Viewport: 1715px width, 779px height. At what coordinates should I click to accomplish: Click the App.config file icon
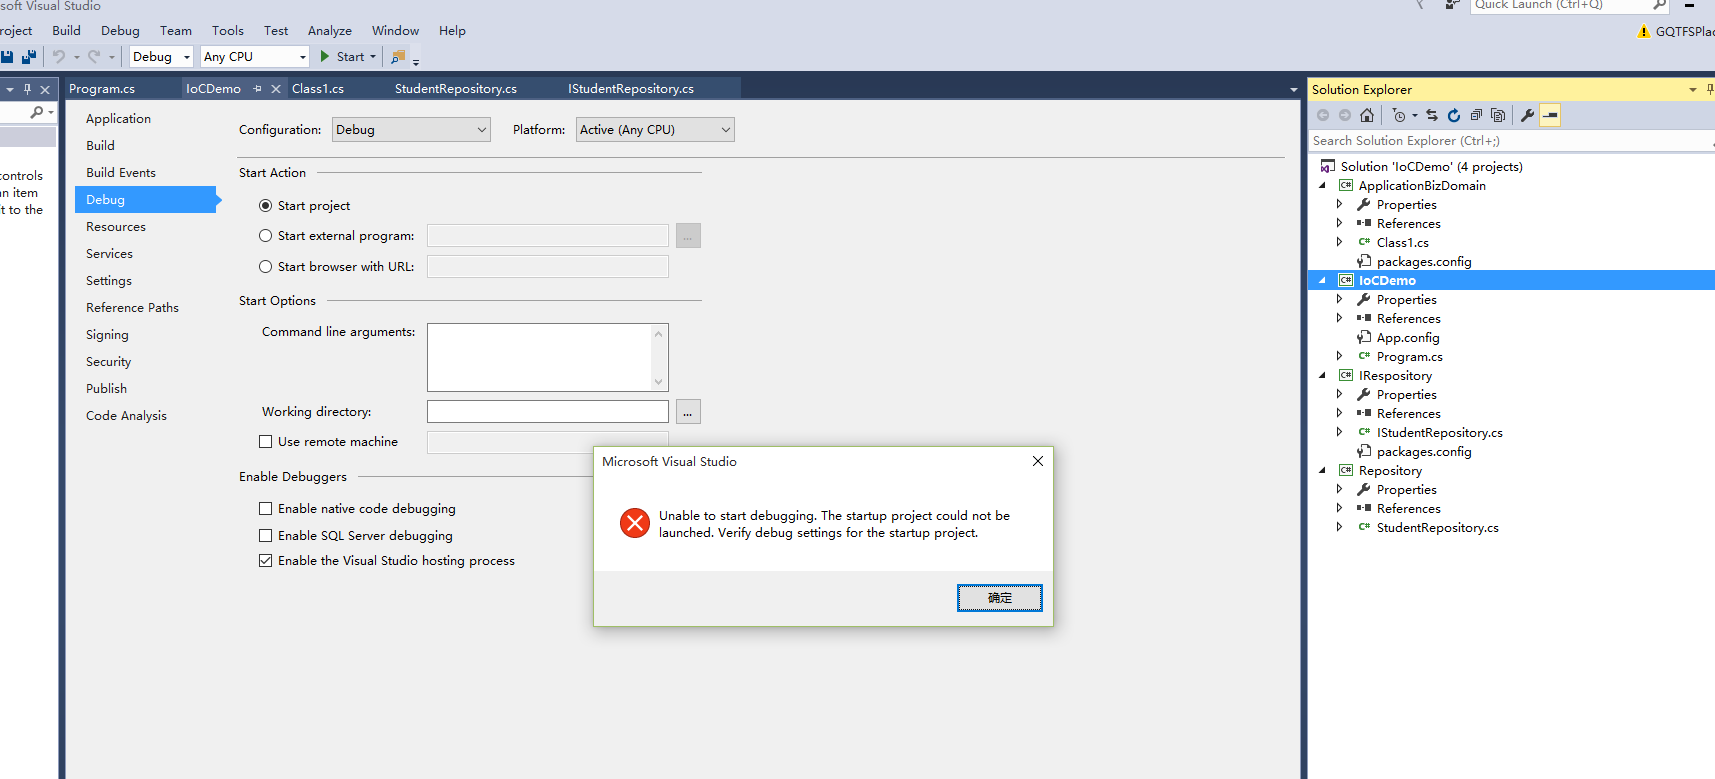(1364, 338)
